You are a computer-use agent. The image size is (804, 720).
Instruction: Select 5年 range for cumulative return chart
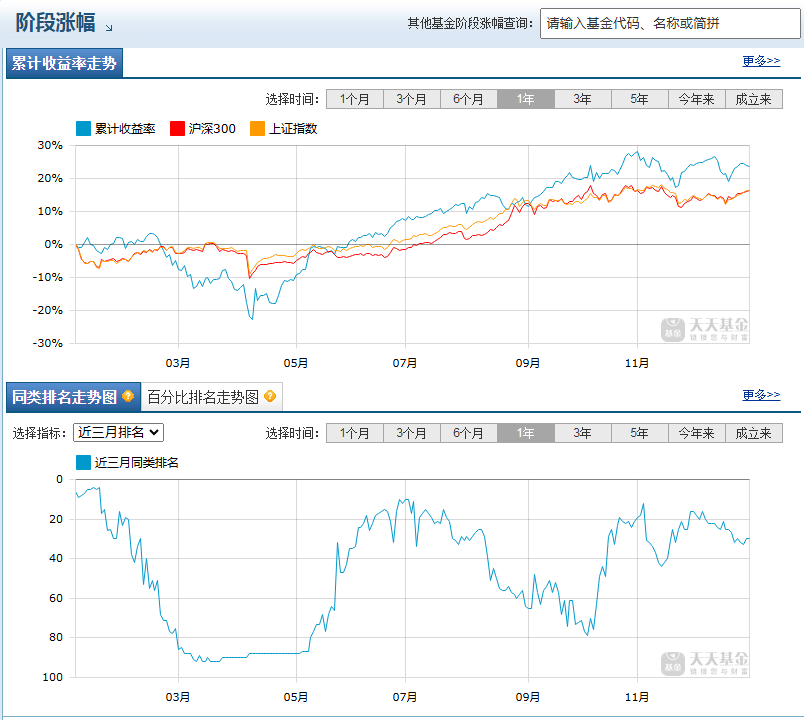tap(640, 99)
